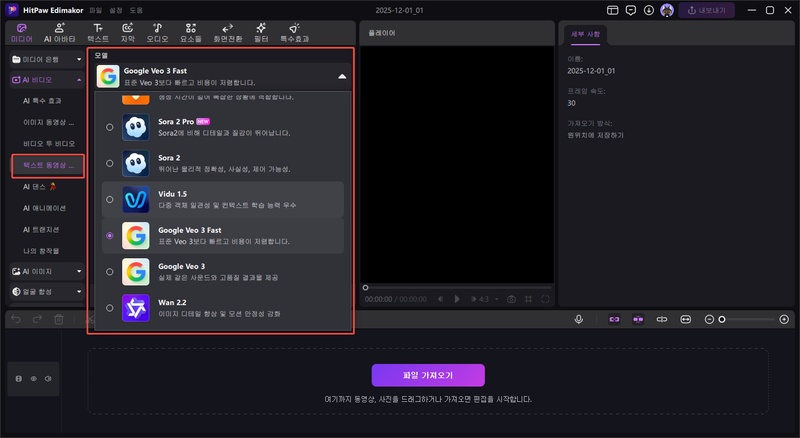Click the crop grid icon in player

point(529,299)
